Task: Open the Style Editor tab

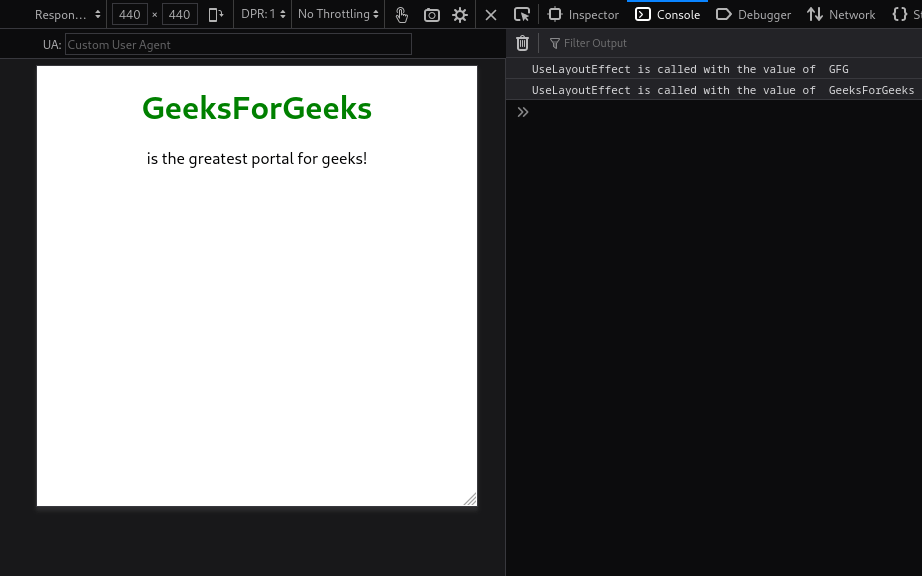Action: pos(905,15)
